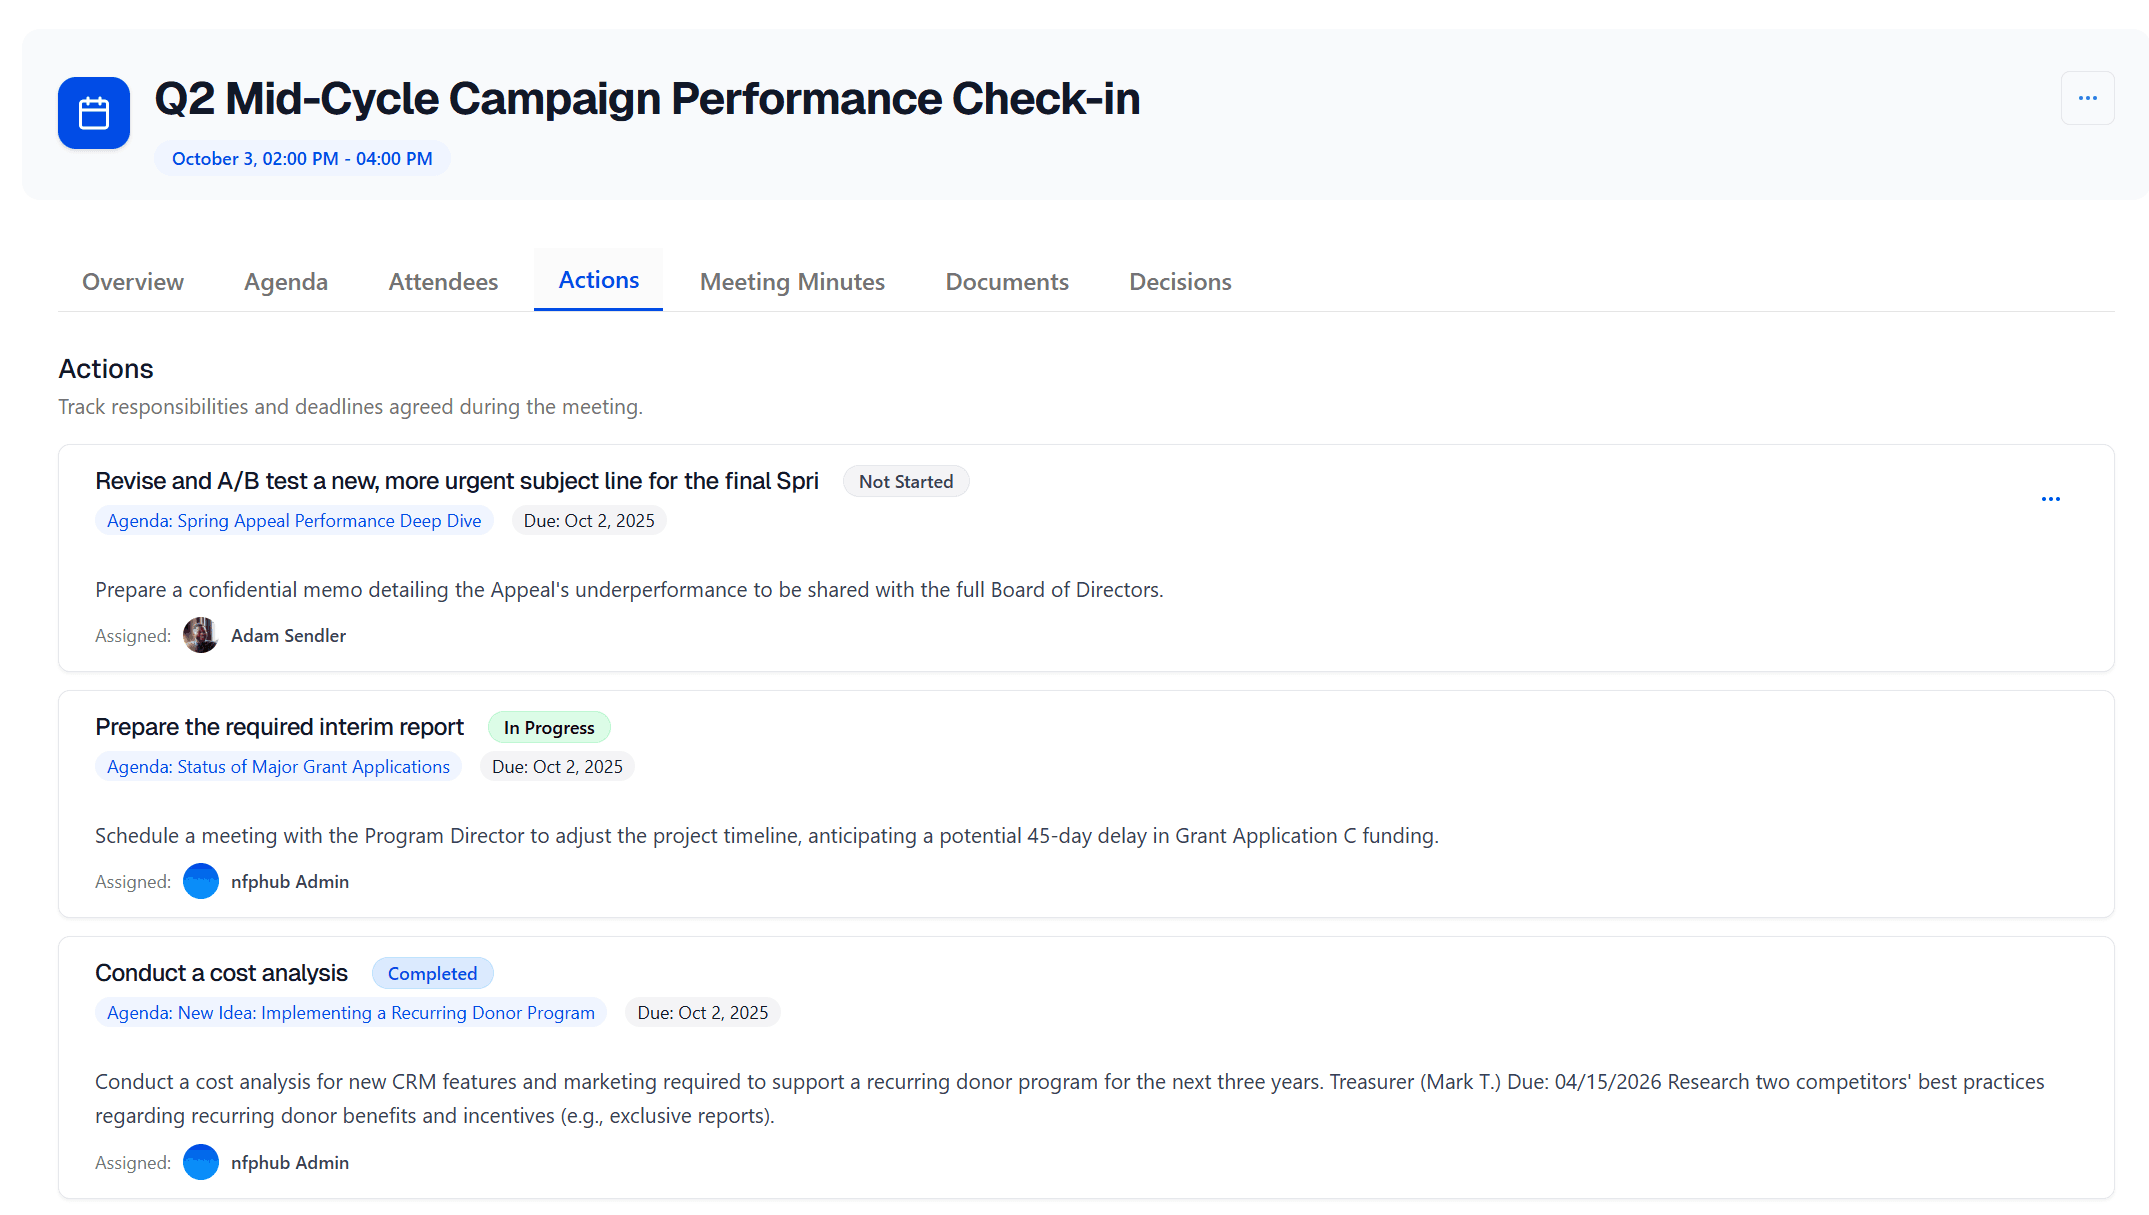Open the Agenda tab
Image resolution: width=2149 pixels, height=1215 pixels.
click(x=286, y=282)
